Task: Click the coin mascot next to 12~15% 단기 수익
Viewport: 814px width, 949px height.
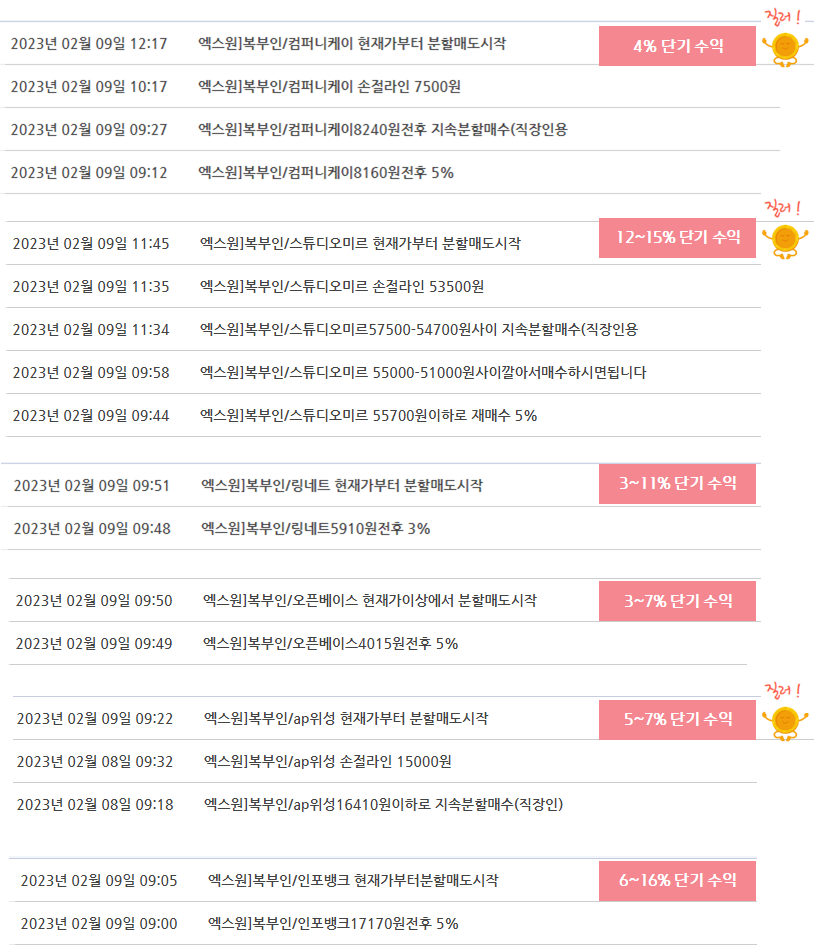Action: tap(785, 241)
